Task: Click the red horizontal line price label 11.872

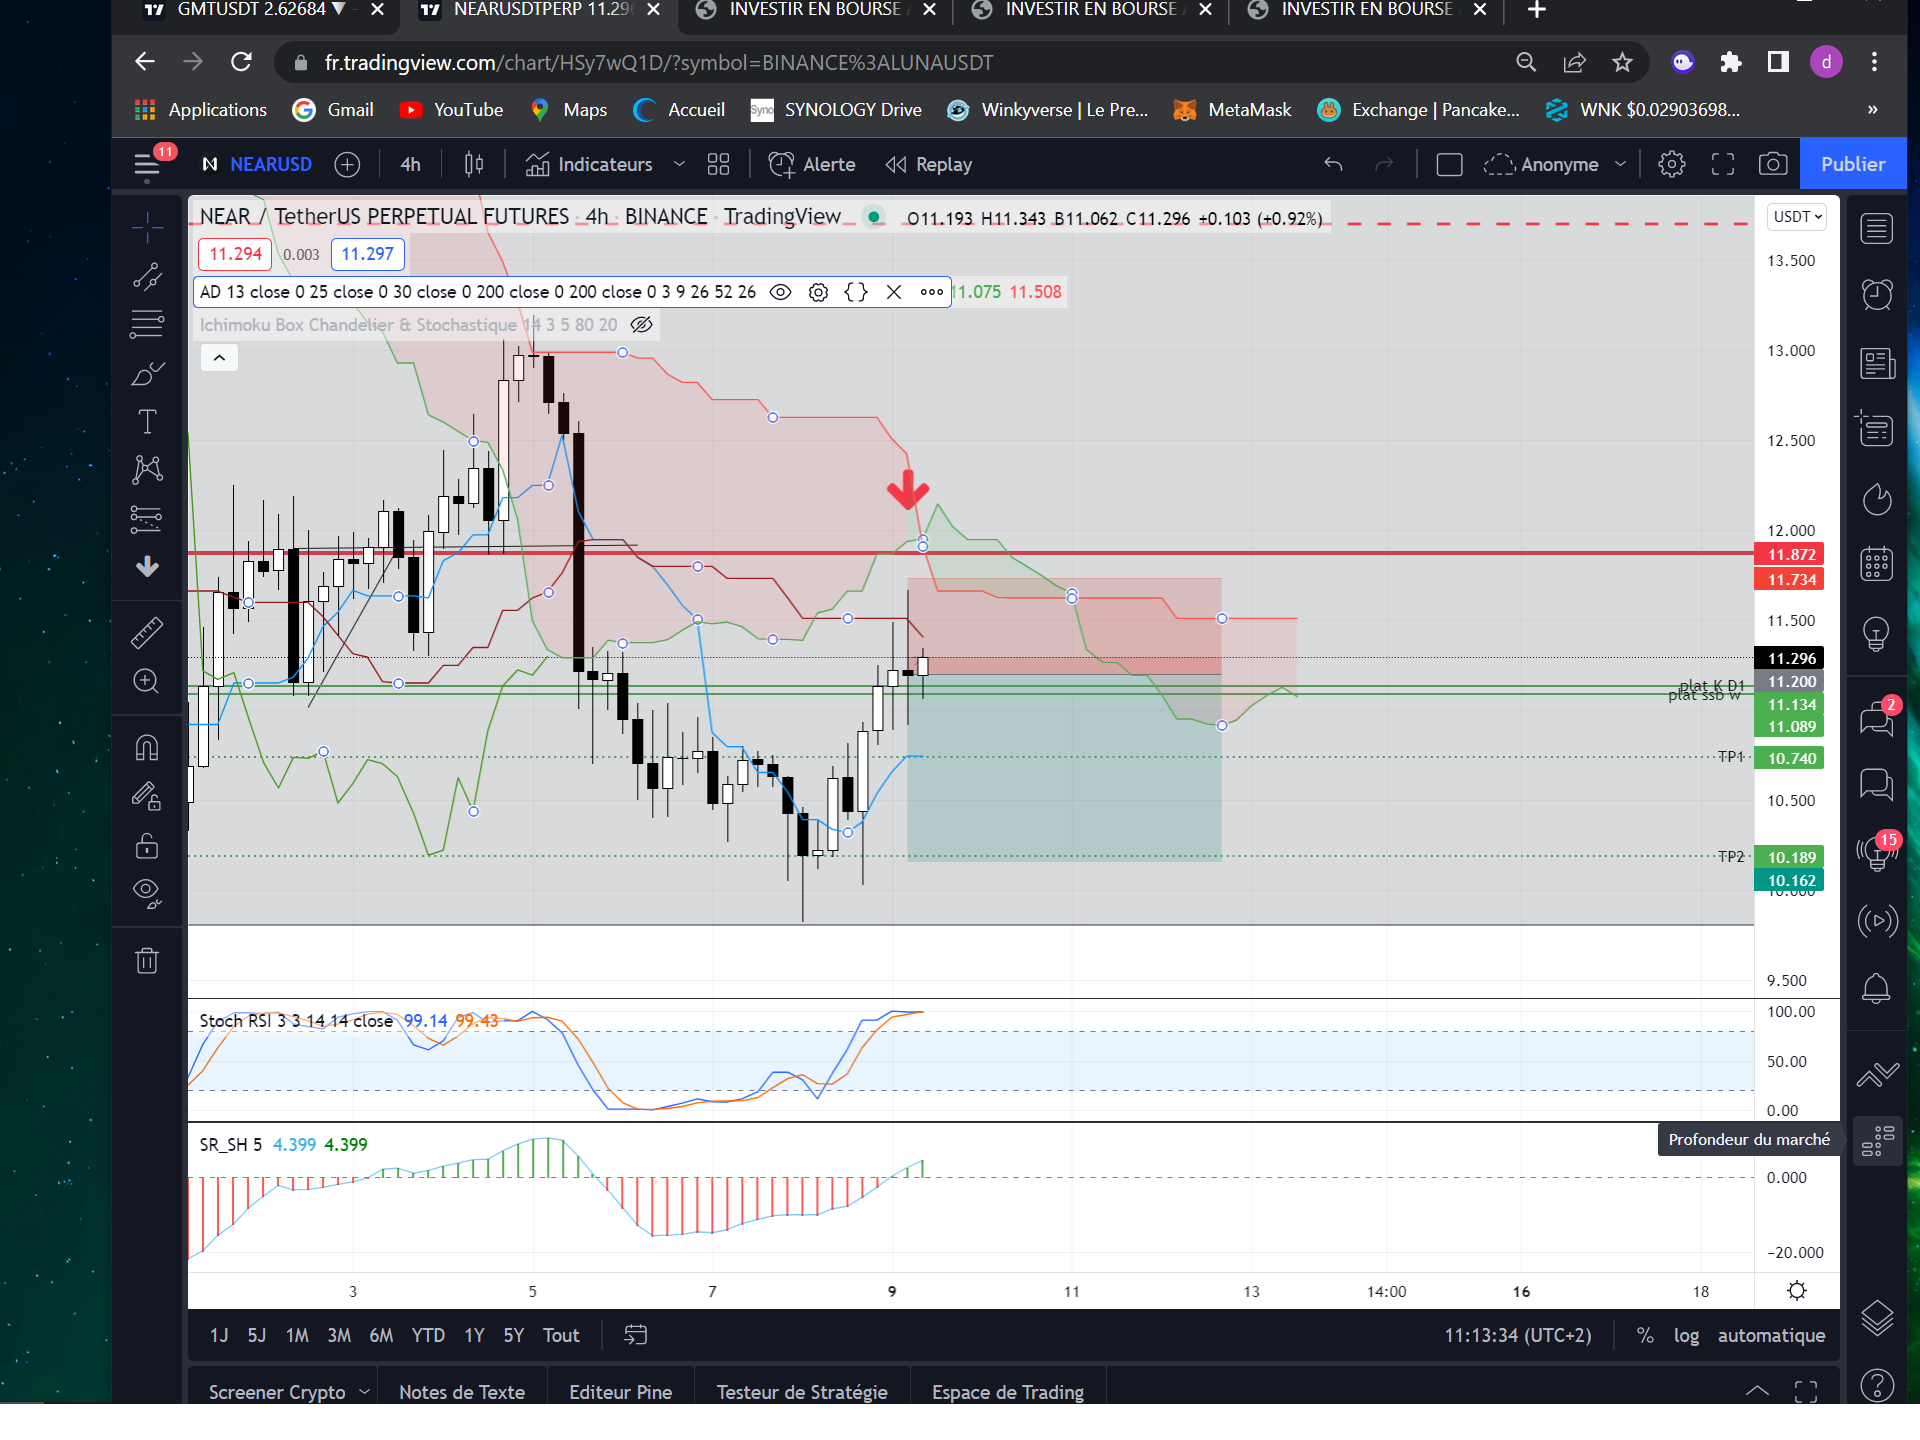Action: [1790, 554]
